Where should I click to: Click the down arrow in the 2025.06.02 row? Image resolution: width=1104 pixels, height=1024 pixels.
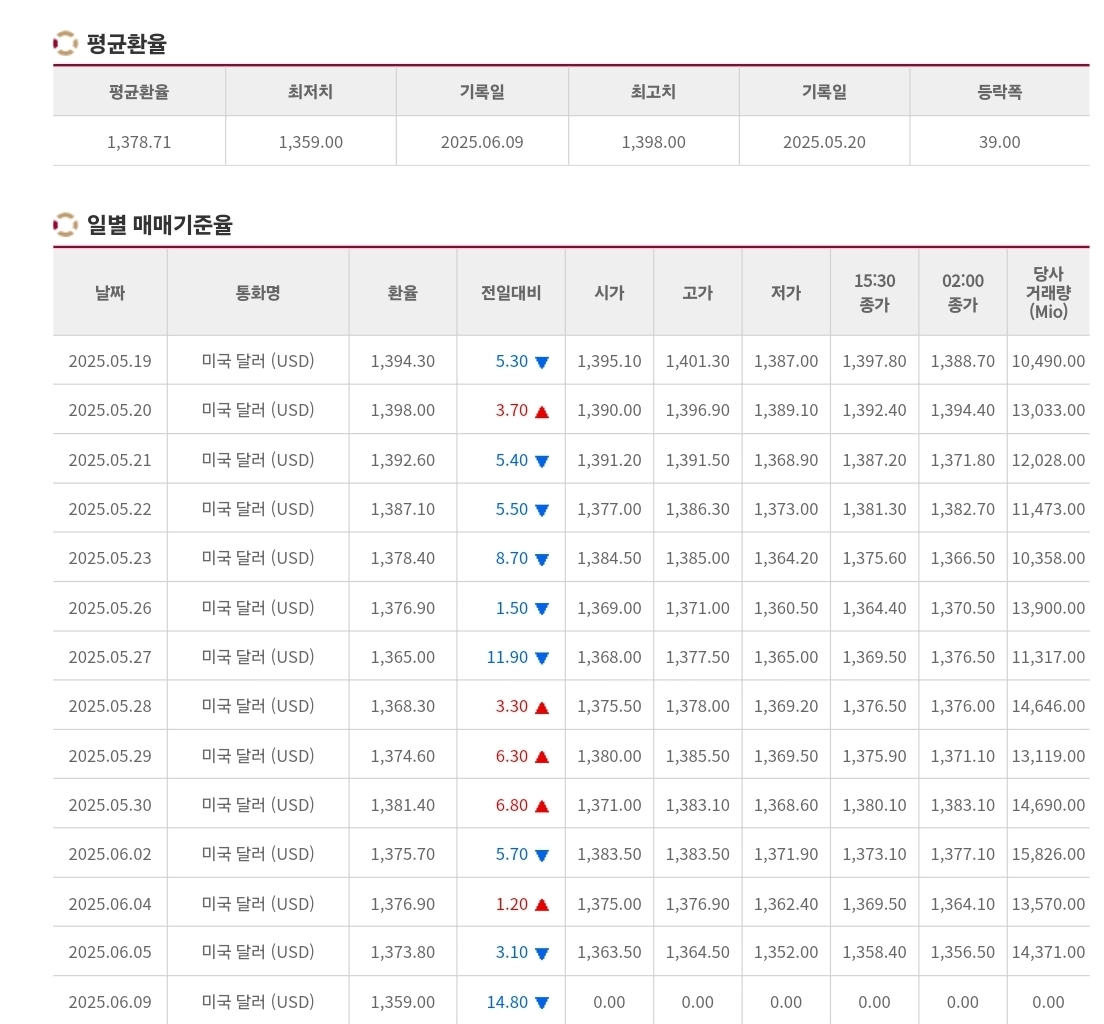point(541,856)
